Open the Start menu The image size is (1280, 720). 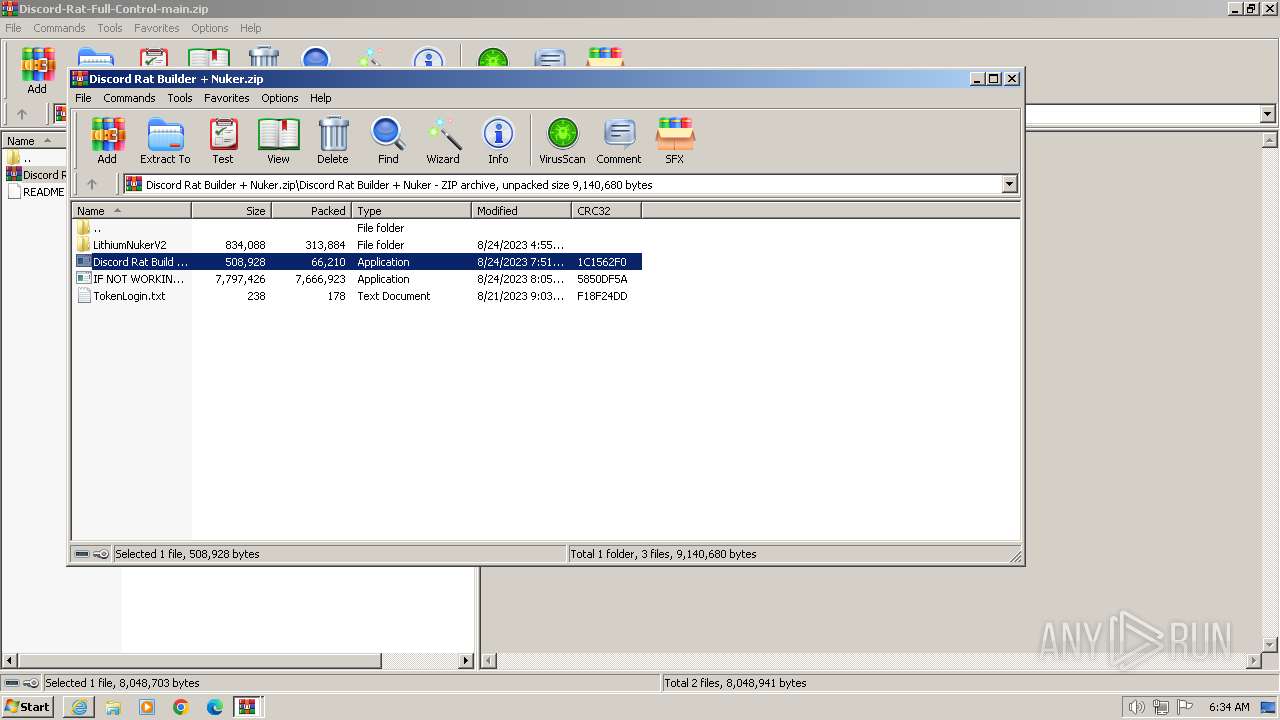(x=27, y=707)
